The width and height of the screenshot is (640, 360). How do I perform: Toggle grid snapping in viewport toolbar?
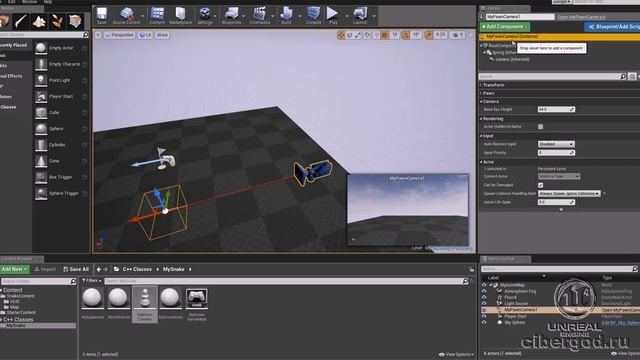coord(384,36)
